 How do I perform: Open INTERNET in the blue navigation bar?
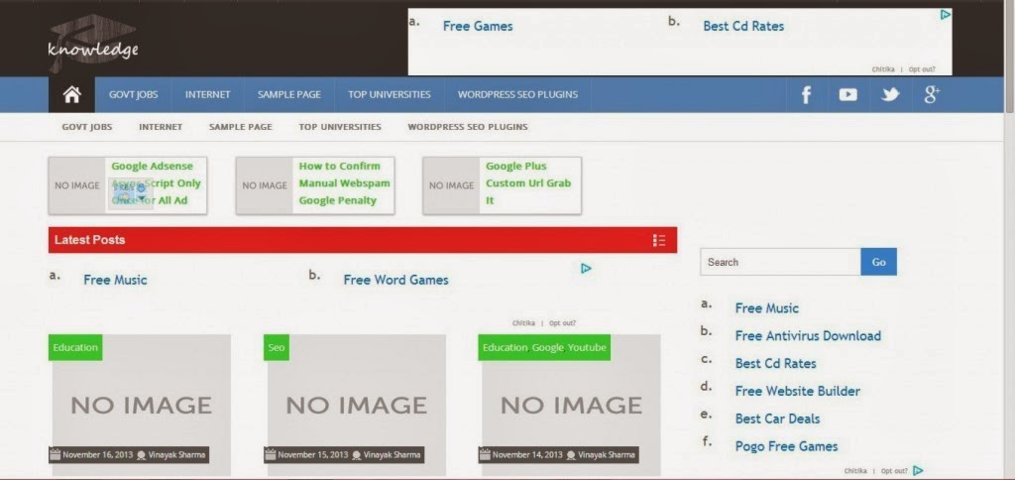coord(208,94)
